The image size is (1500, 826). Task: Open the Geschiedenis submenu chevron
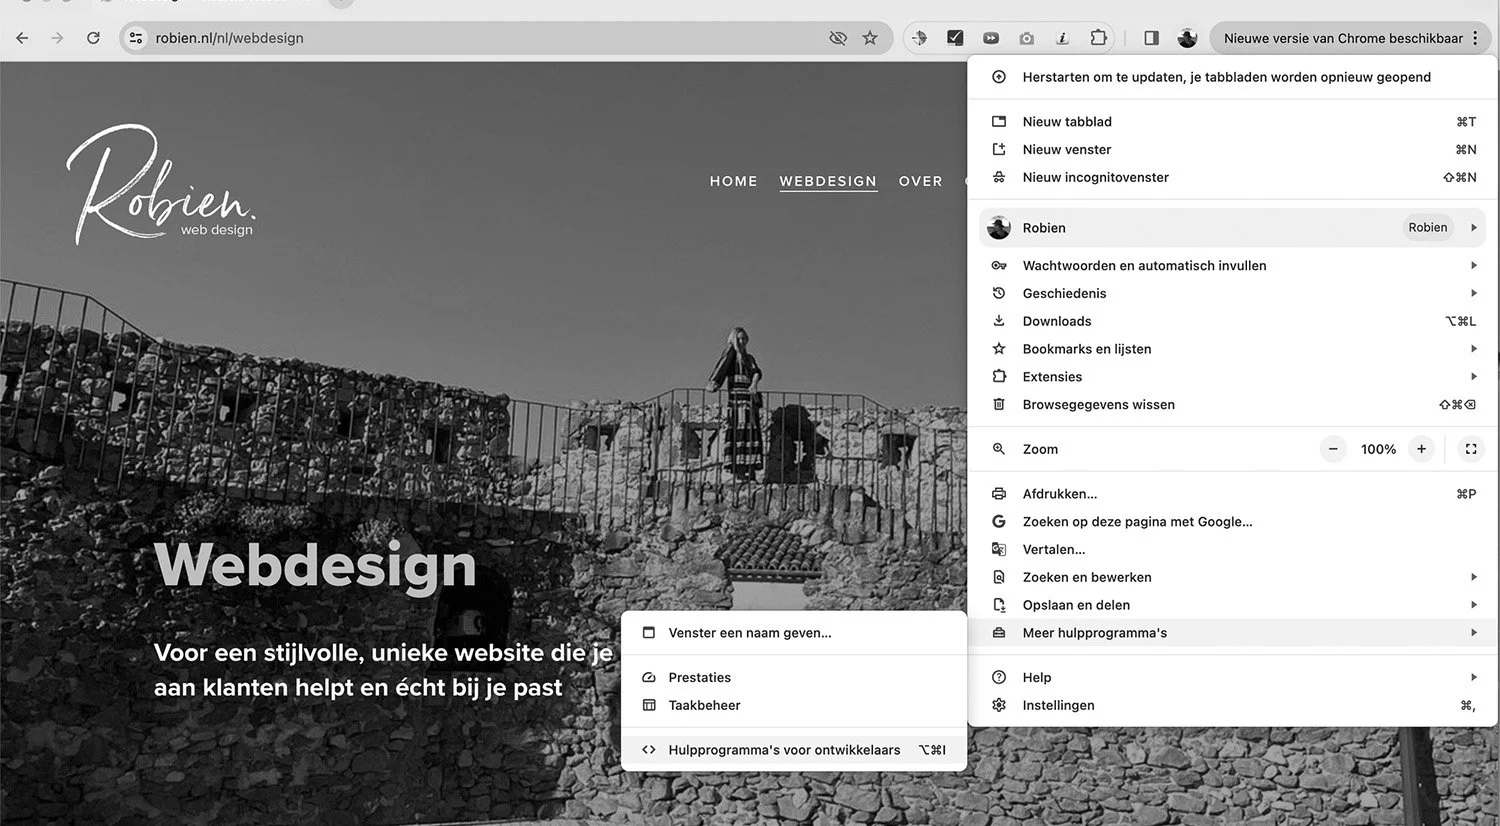point(1472,293)
